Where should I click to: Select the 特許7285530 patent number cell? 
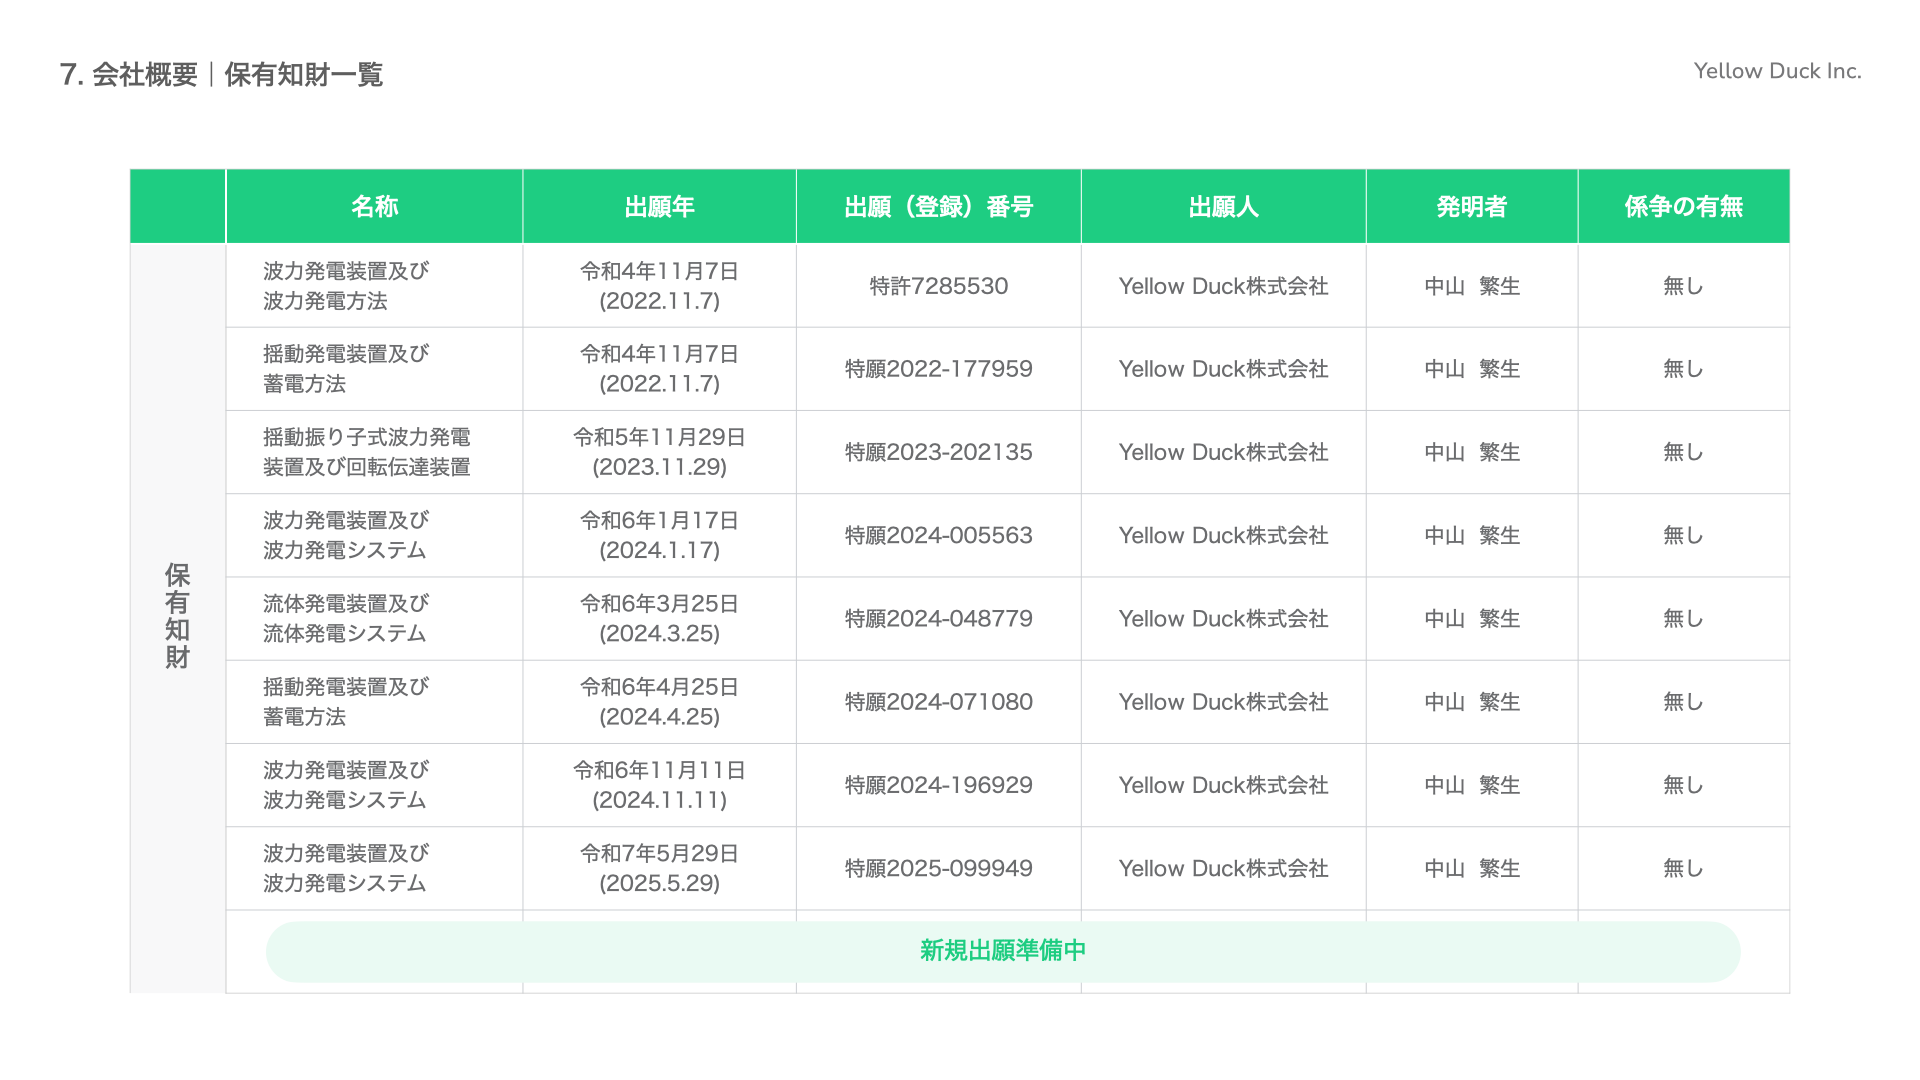(x=938, y=286)
